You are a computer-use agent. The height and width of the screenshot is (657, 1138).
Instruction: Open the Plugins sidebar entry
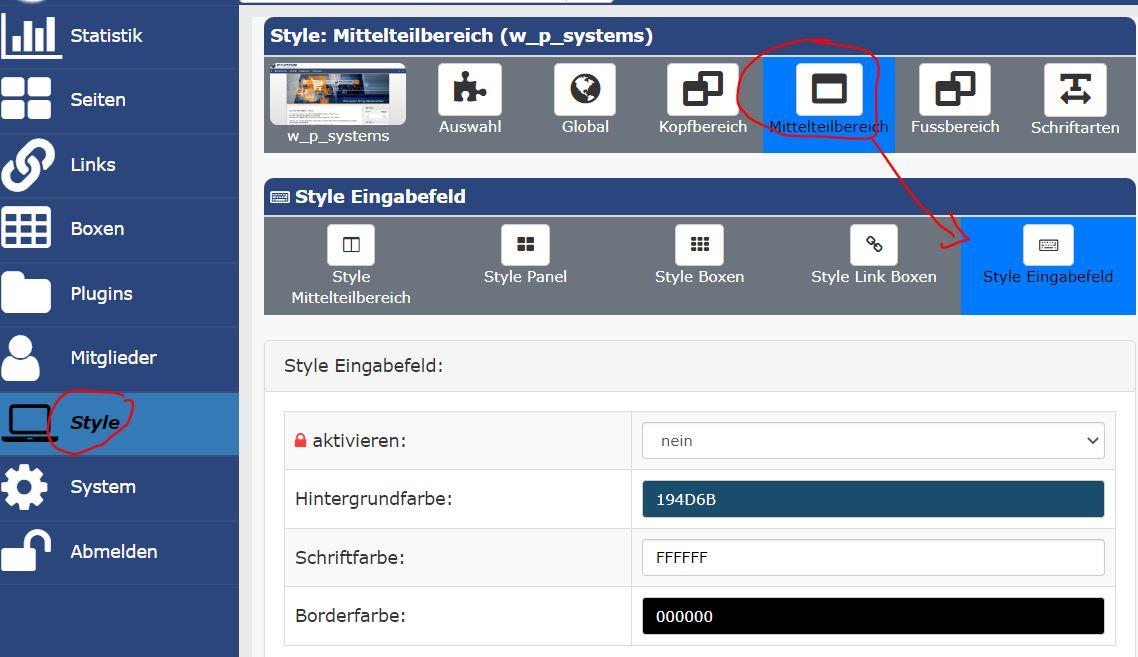[101, 294]
